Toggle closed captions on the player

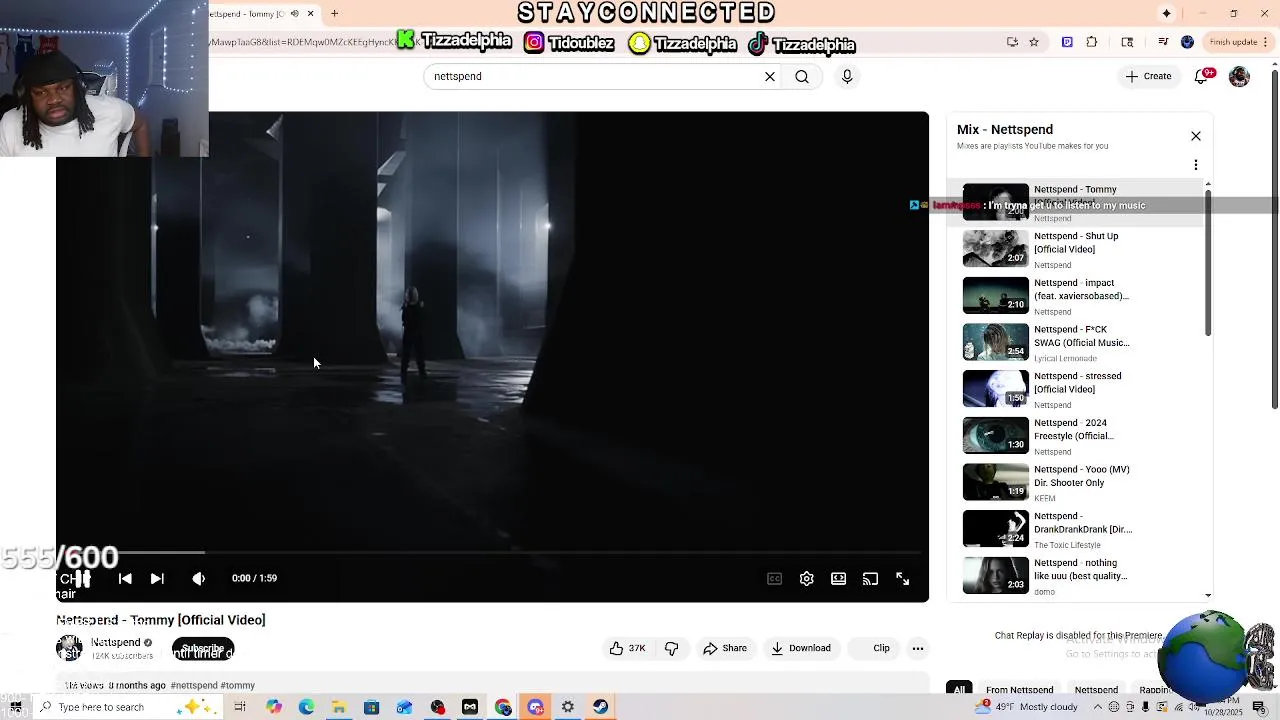[774, 579]
